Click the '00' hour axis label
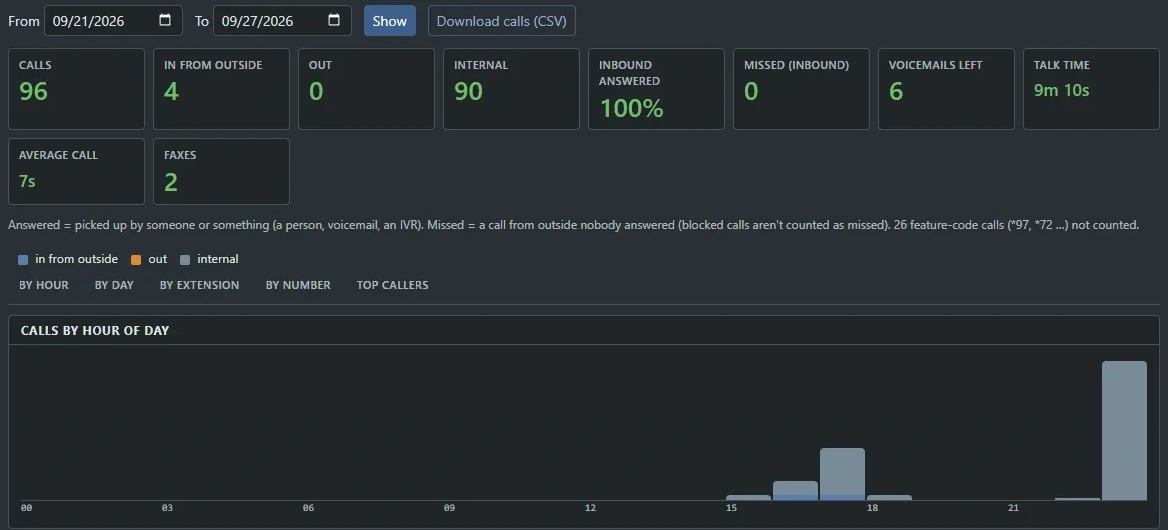This screenshot has height=530, width=1168. click(x=27, y=508)
